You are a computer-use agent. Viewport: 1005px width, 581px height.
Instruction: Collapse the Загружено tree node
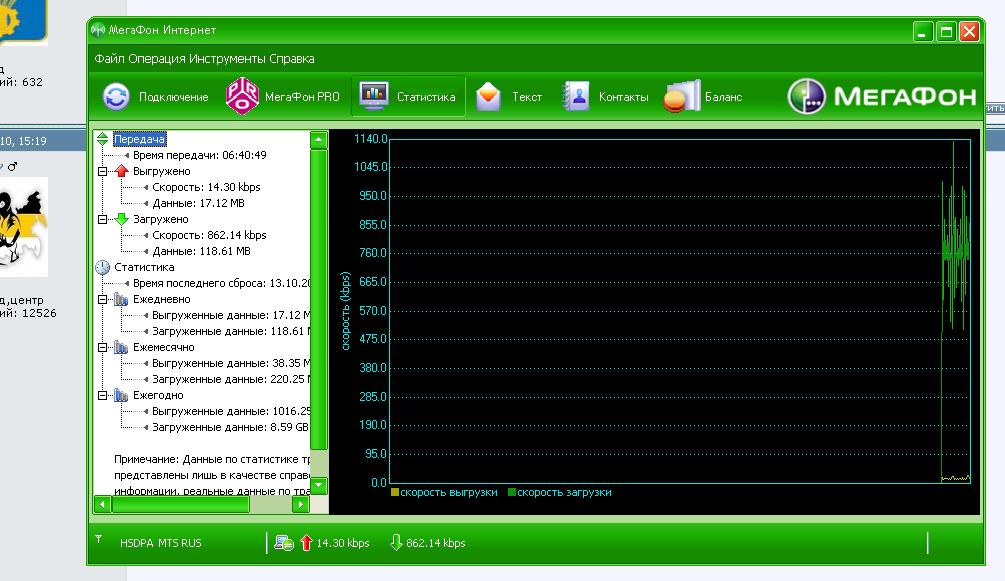tap(103, 219)
